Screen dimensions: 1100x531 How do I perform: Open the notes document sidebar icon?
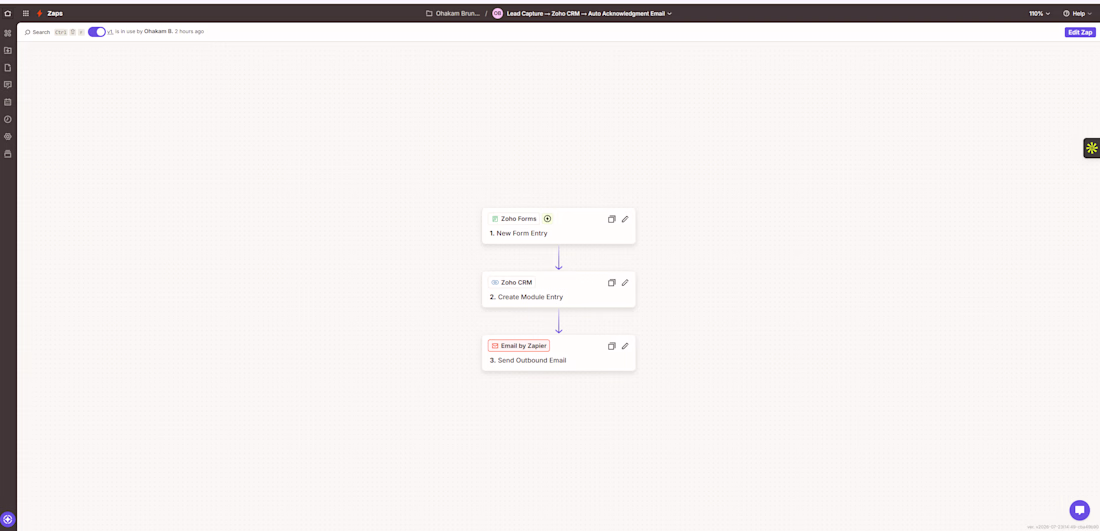8,67
